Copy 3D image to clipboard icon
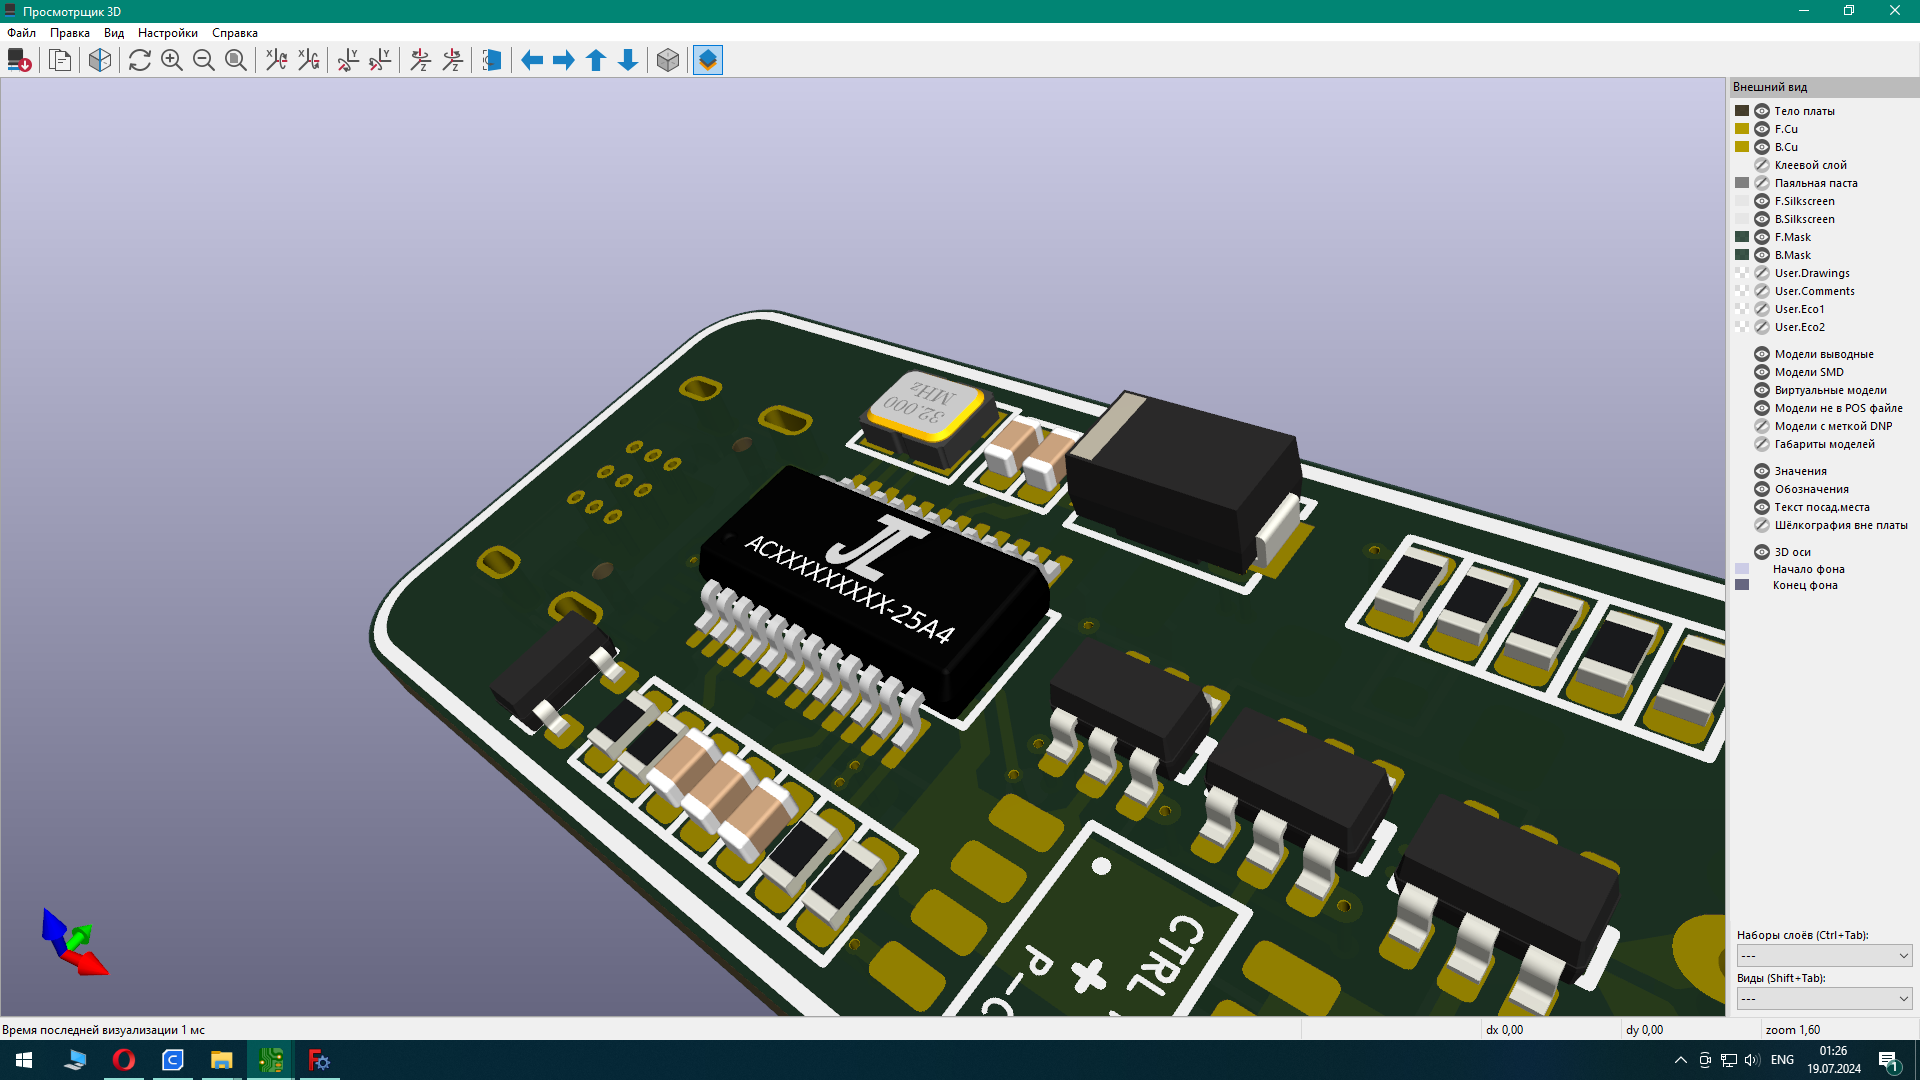The height and width of the screenshot is (1080, 1920). pyautogui.click(x=60, y=60)
